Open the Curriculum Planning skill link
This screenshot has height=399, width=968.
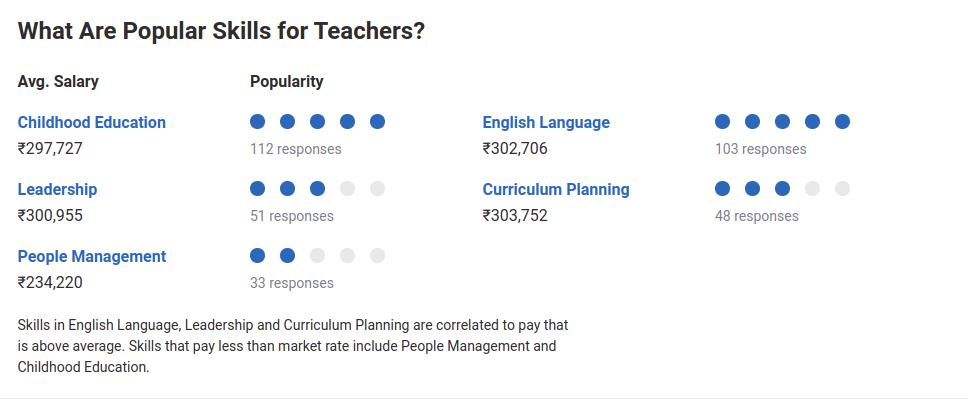click(556, 189)
